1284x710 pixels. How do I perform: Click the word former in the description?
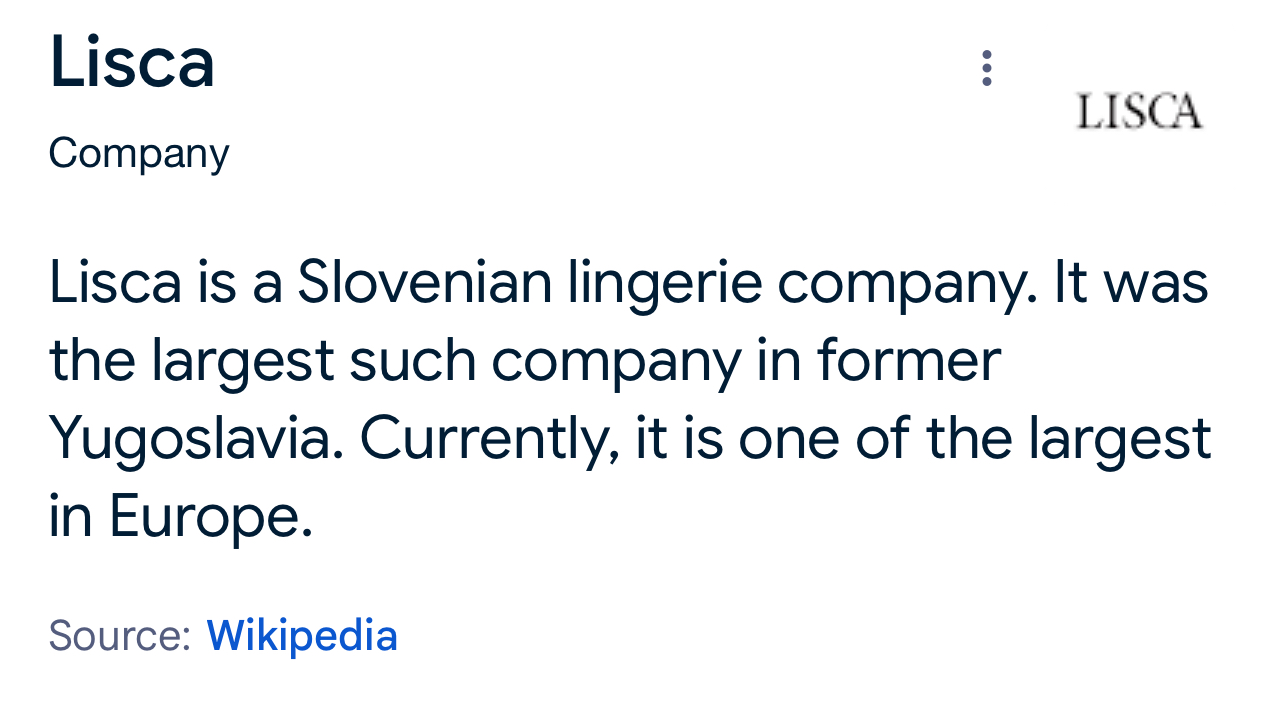(x=909, y=361)
